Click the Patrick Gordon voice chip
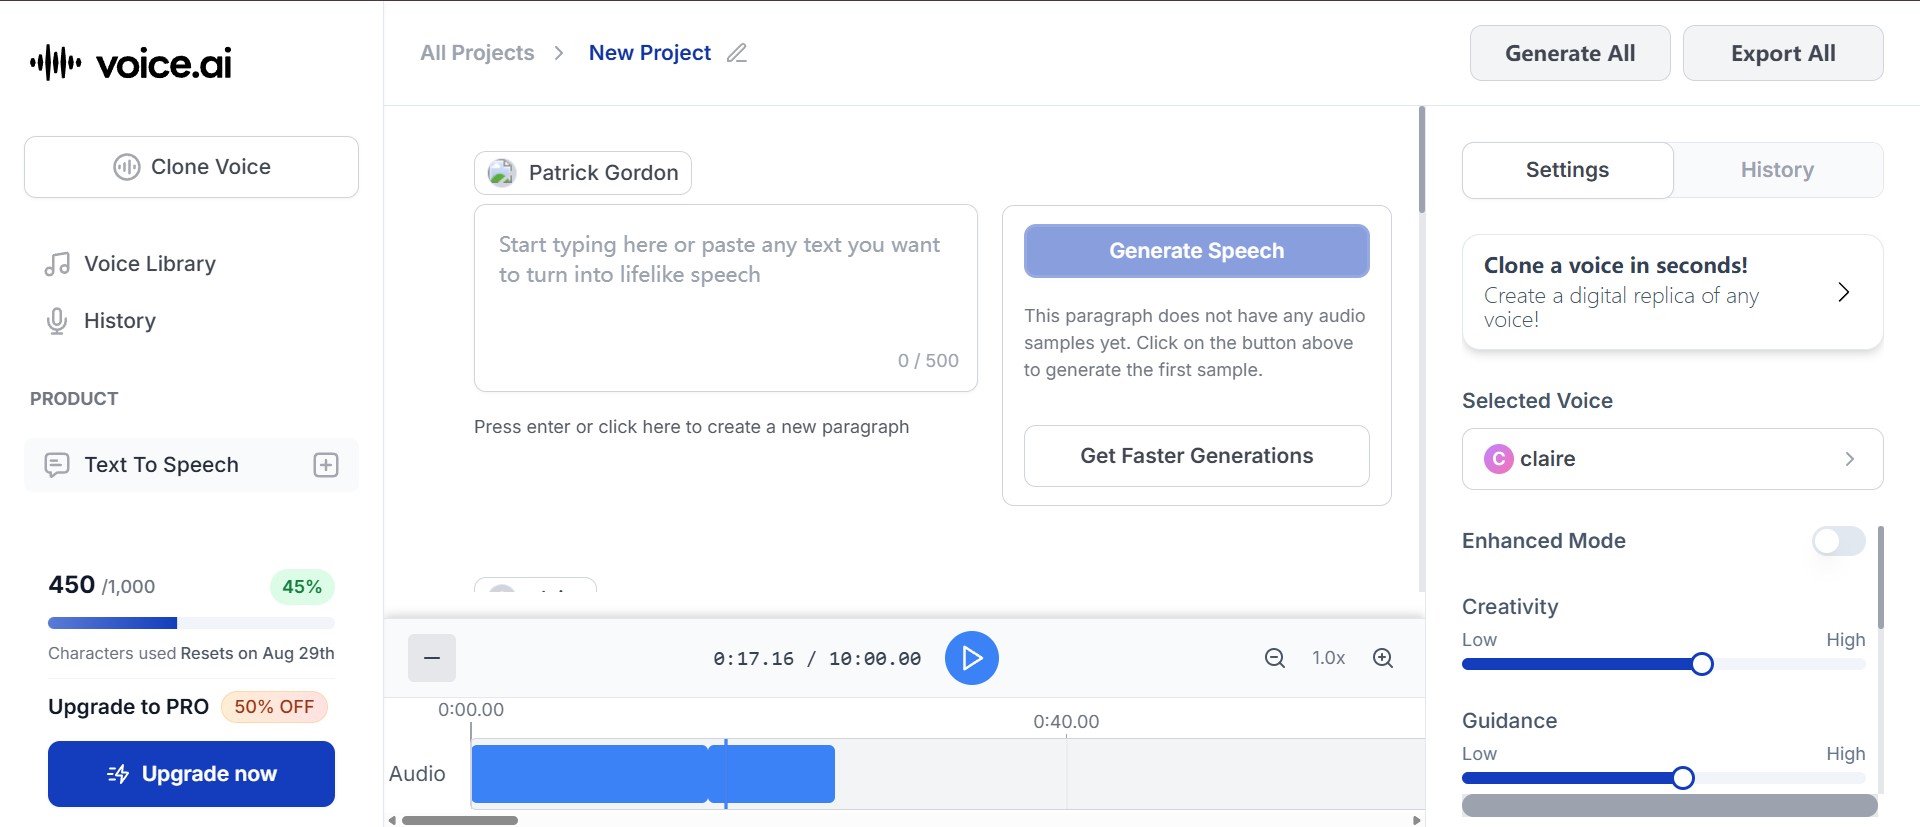Image resolution: width=1920 pixels, height=827 pixels. 583,173
